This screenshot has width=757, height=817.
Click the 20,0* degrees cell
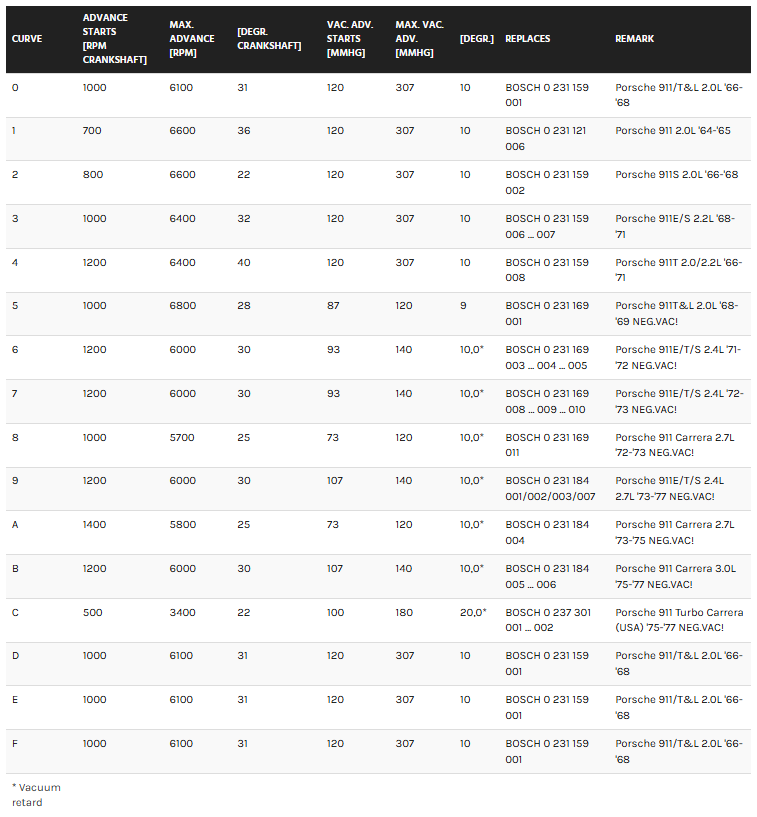pyautogui.click(x=472, y=612)
